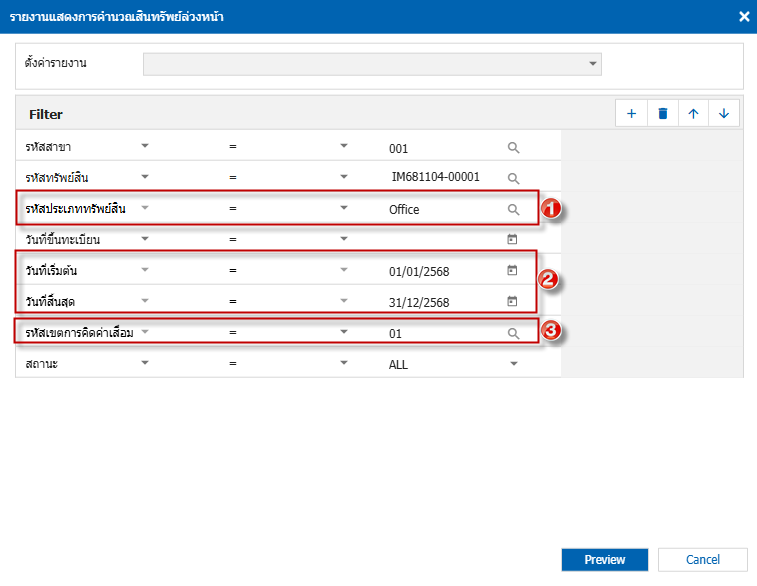Viewport: 757px width, 586px height.
Task: Open the สถานะ ALL value dropdown
Action: (514, 364)
